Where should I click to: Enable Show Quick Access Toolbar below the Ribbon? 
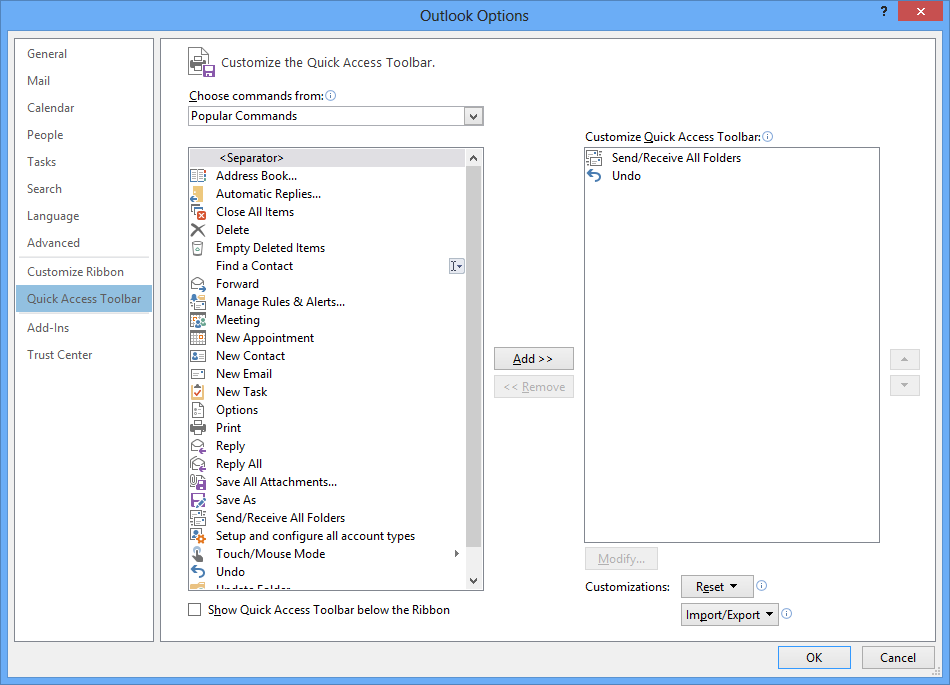(194, 610)
